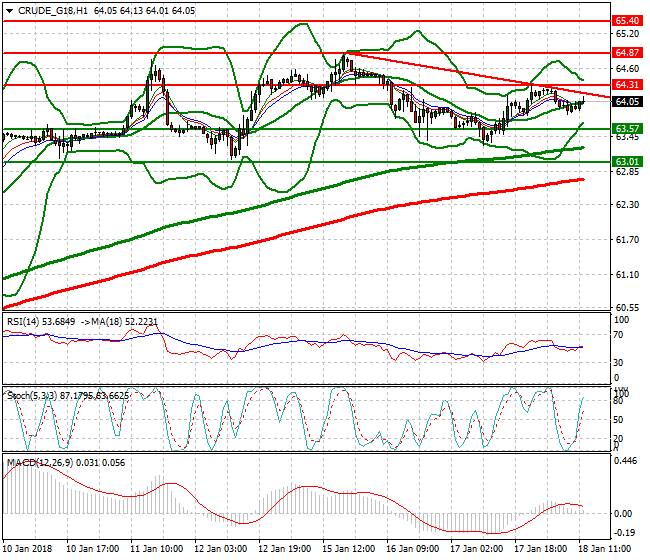The image size is (650, 560).
Task: Click RSI scale level 30
Action: pyautogui.click(x=618, y=363)
